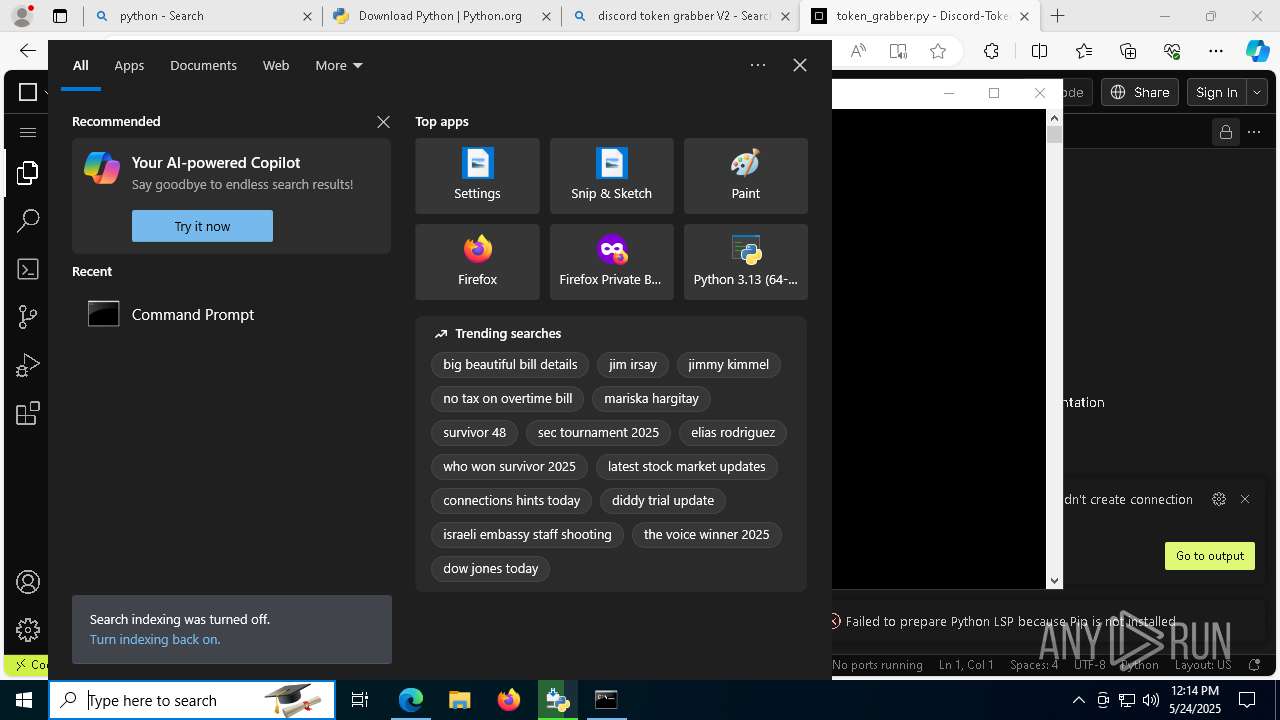Expand the More search filter dropdown
Screen dimensions: 1280x720
click(x=339, y=65)
